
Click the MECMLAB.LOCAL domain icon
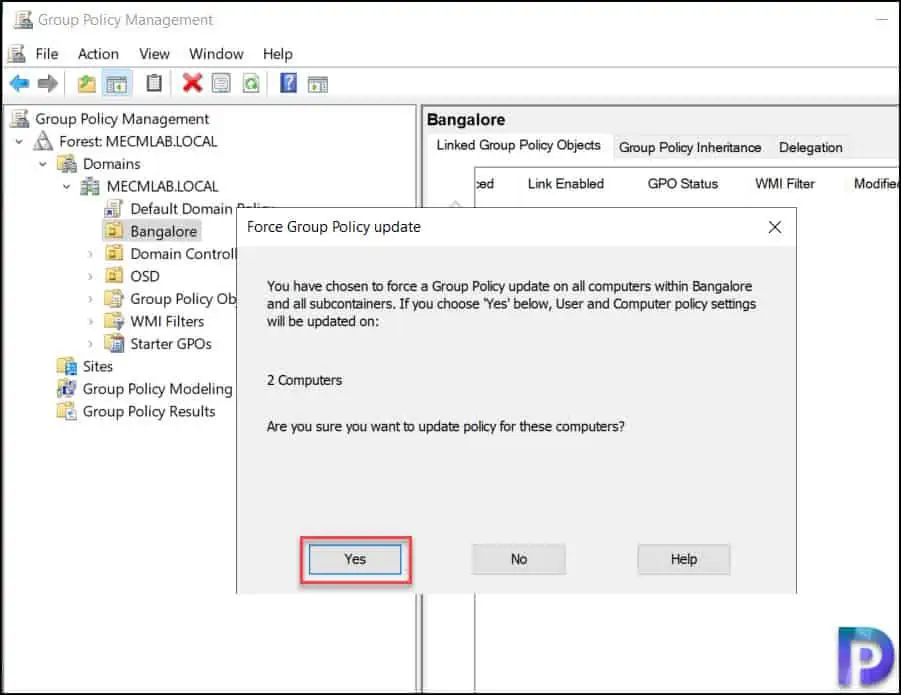point(90,186)
